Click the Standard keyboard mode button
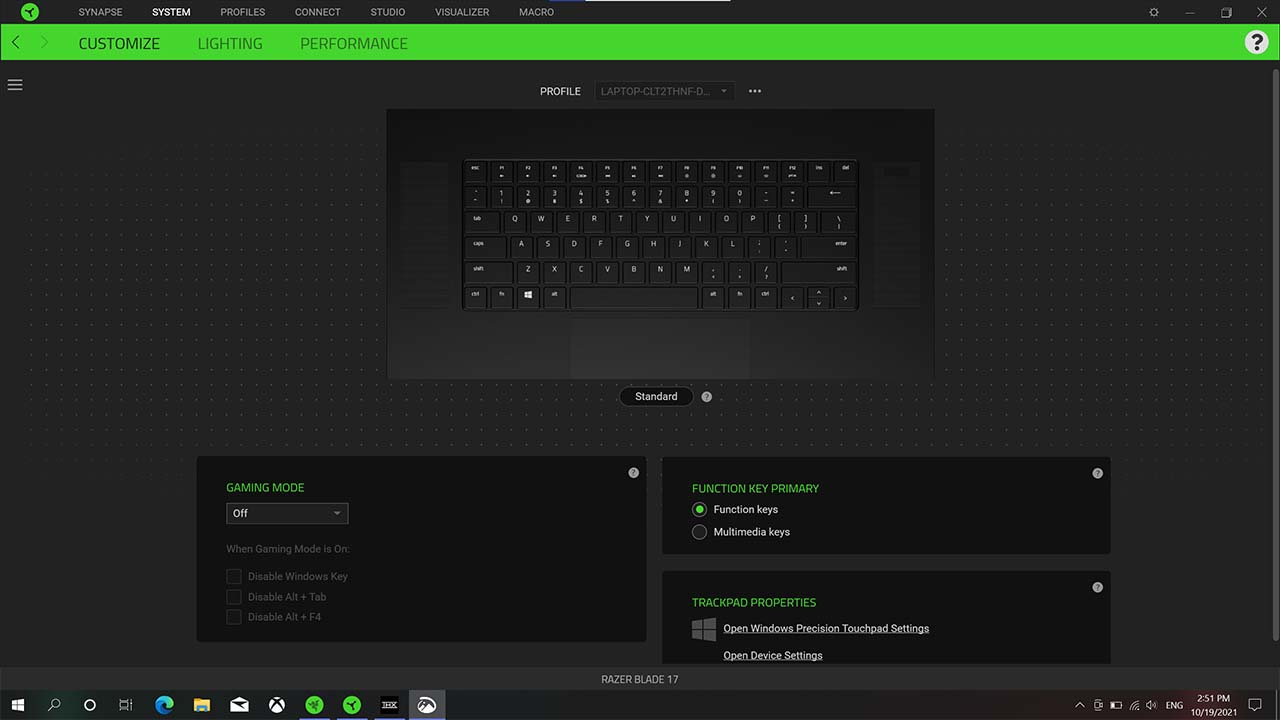Image resolution: width=1280 pixels, height=720 pixels. point(656,397)
